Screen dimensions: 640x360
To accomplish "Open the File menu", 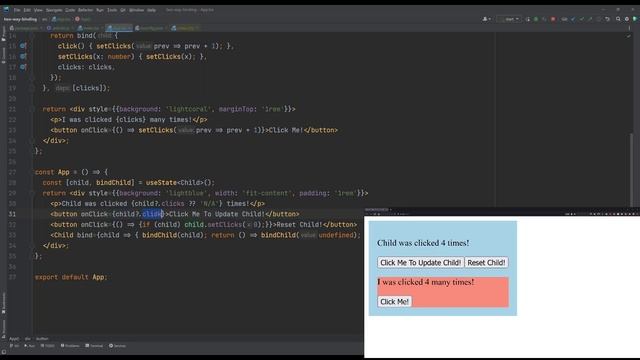I will [x=17, y=10].
